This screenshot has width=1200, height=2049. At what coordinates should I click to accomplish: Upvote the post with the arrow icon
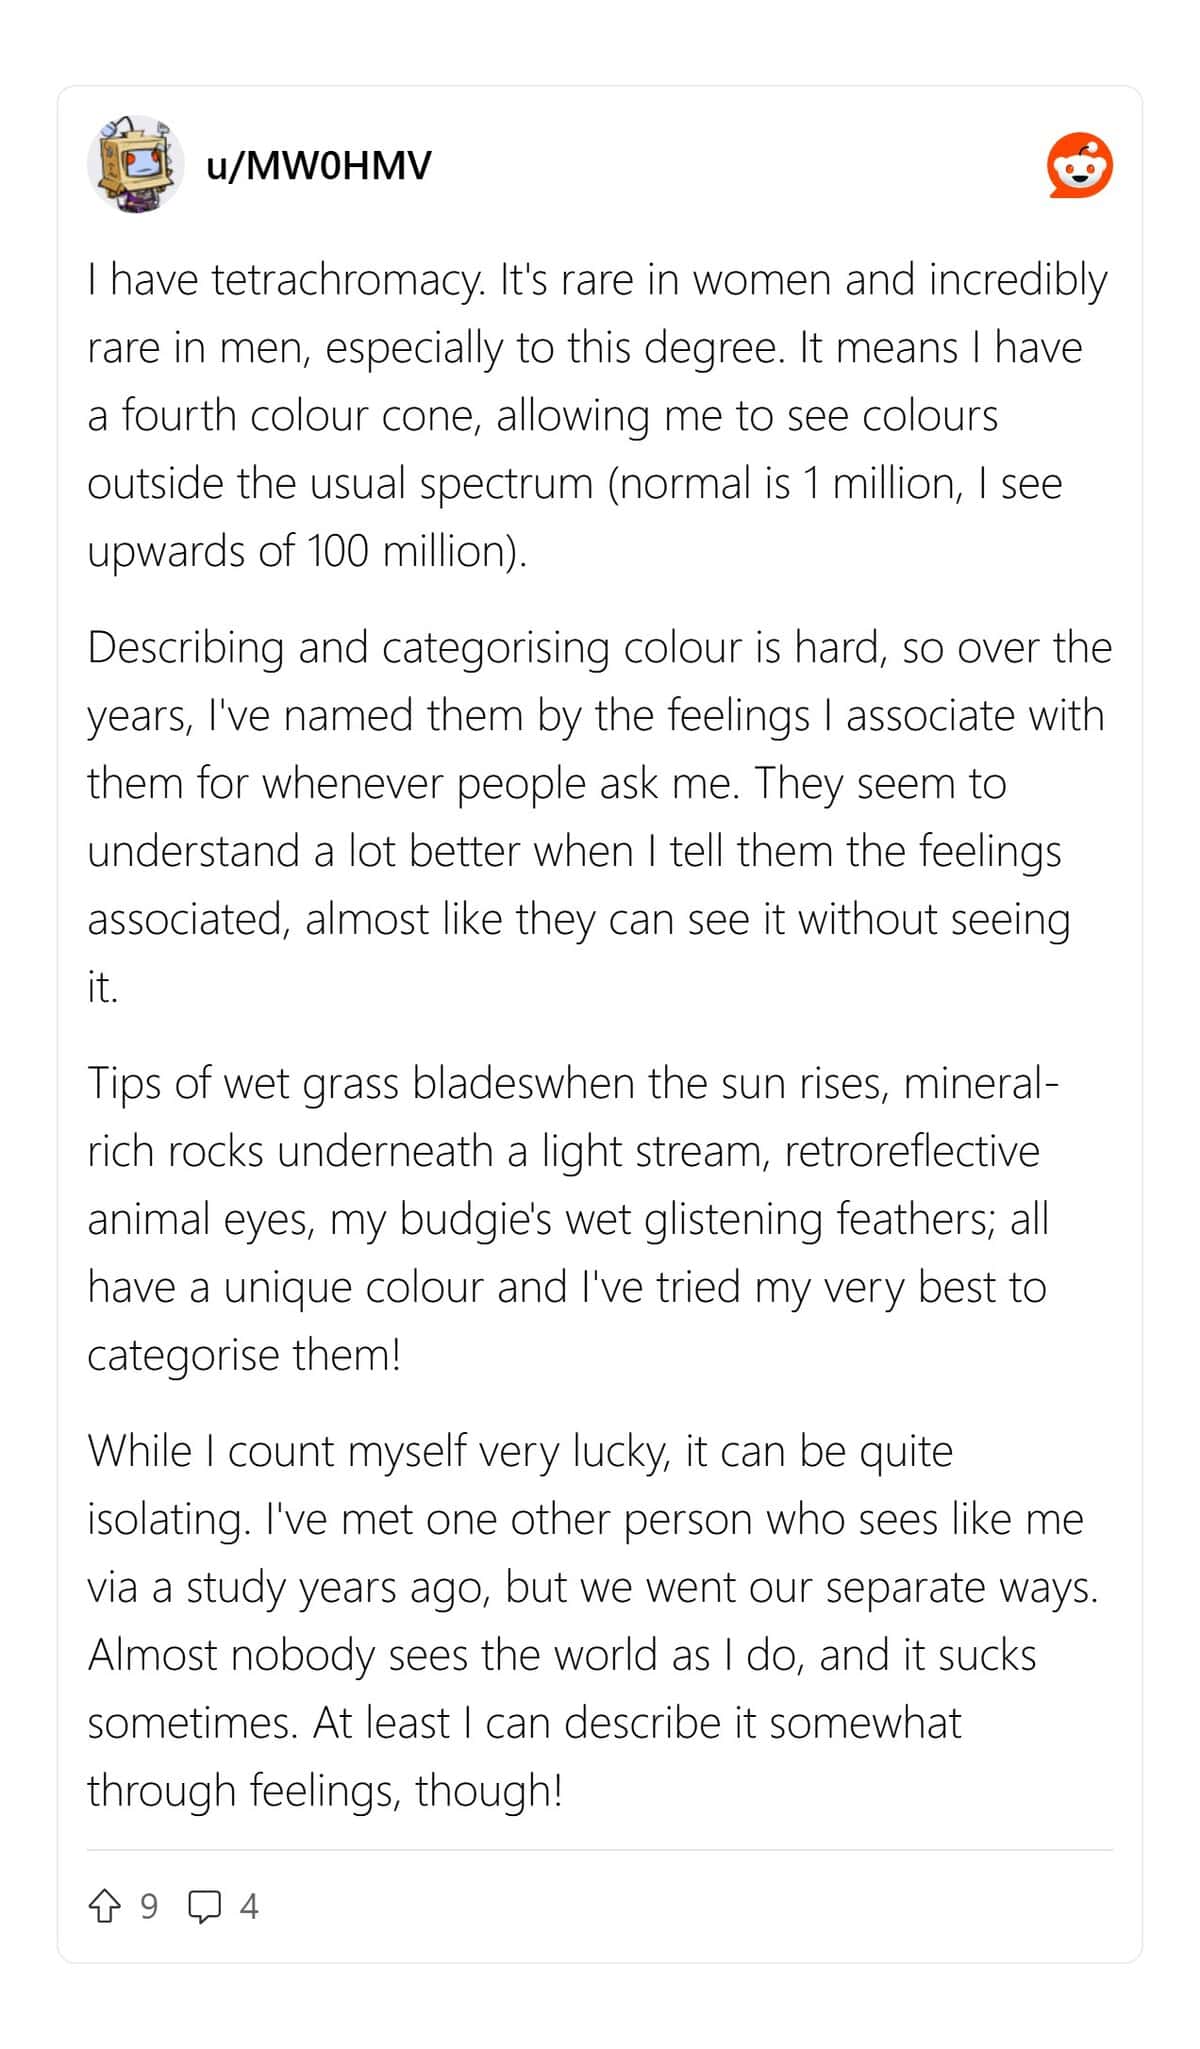[x=104, y=1906]
